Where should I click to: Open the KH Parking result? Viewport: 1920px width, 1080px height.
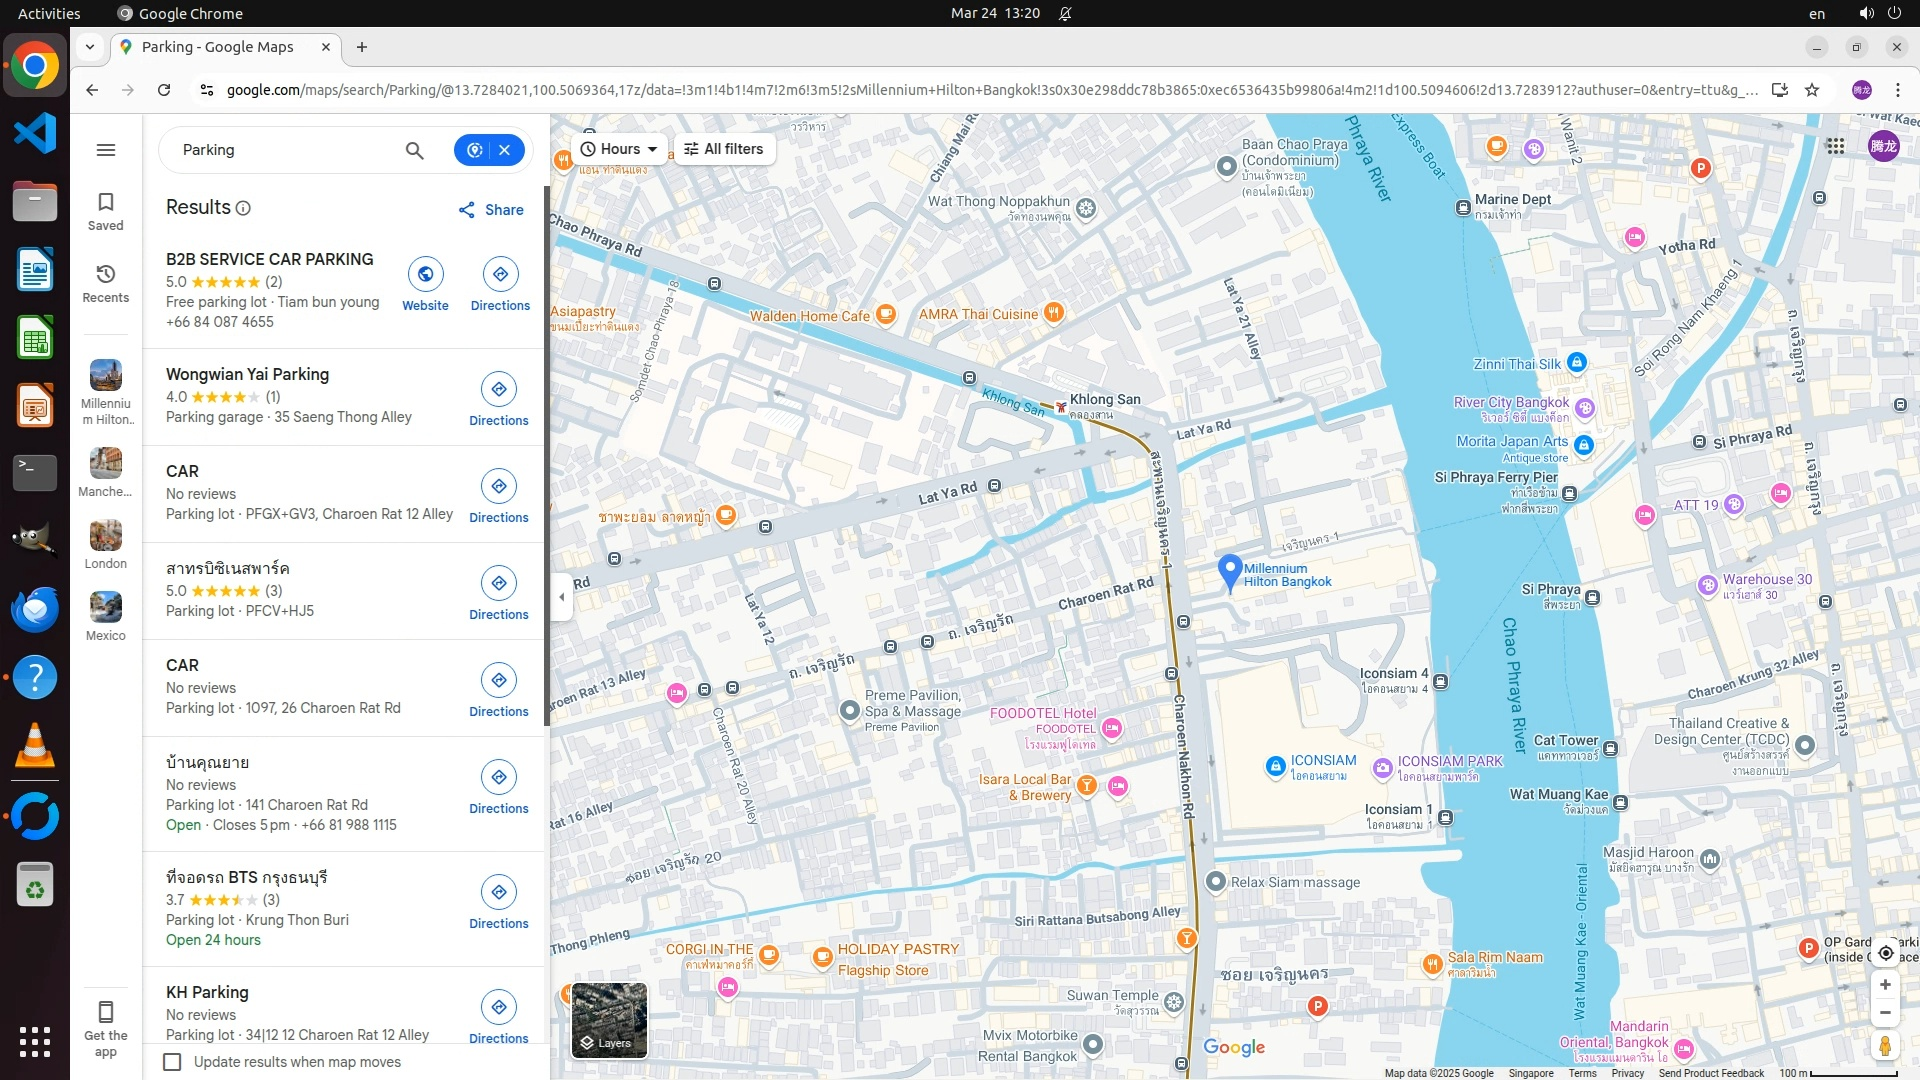[x=207, y=992]
